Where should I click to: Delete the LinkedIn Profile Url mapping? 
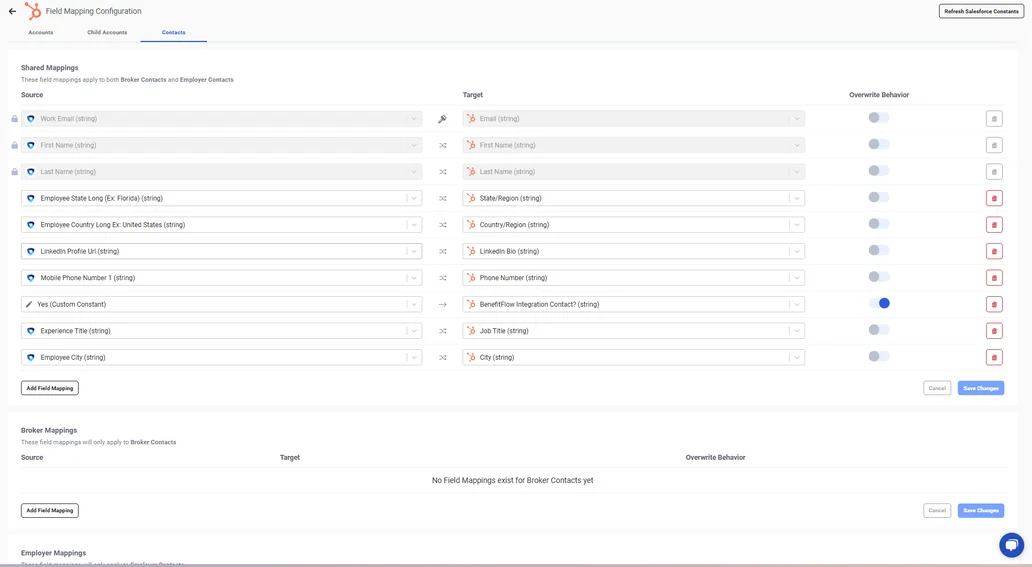tap(994, 251)
